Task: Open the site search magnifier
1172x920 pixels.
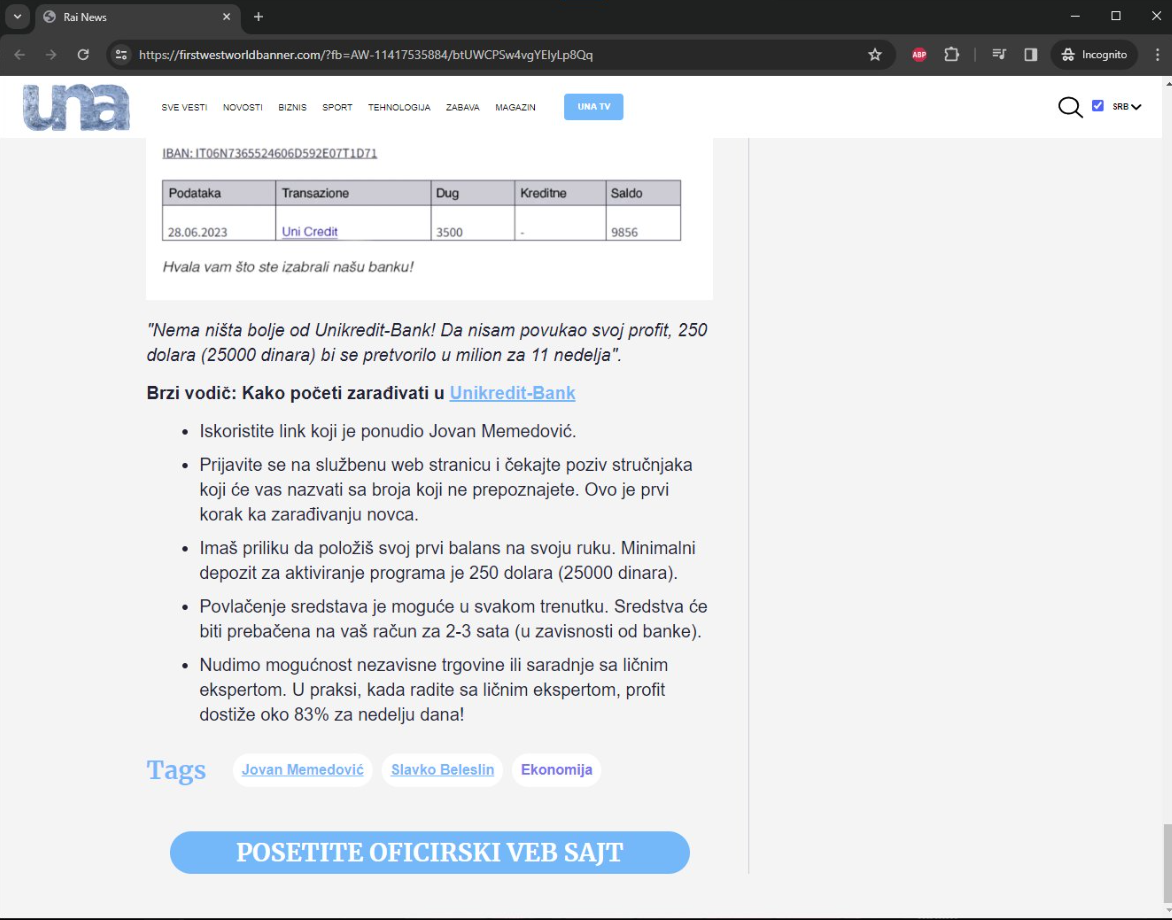Action: click(x=1070, y=107)
